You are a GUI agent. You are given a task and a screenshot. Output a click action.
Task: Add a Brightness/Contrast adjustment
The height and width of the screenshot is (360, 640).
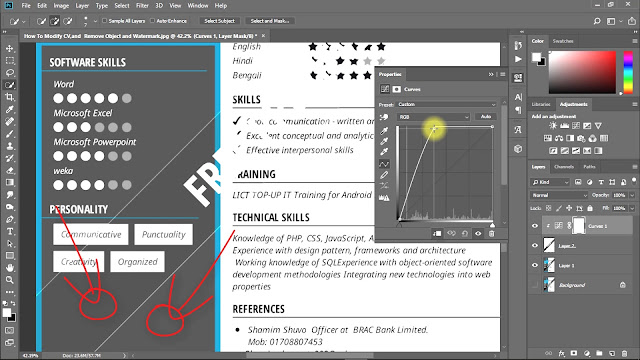click(553, 126)
